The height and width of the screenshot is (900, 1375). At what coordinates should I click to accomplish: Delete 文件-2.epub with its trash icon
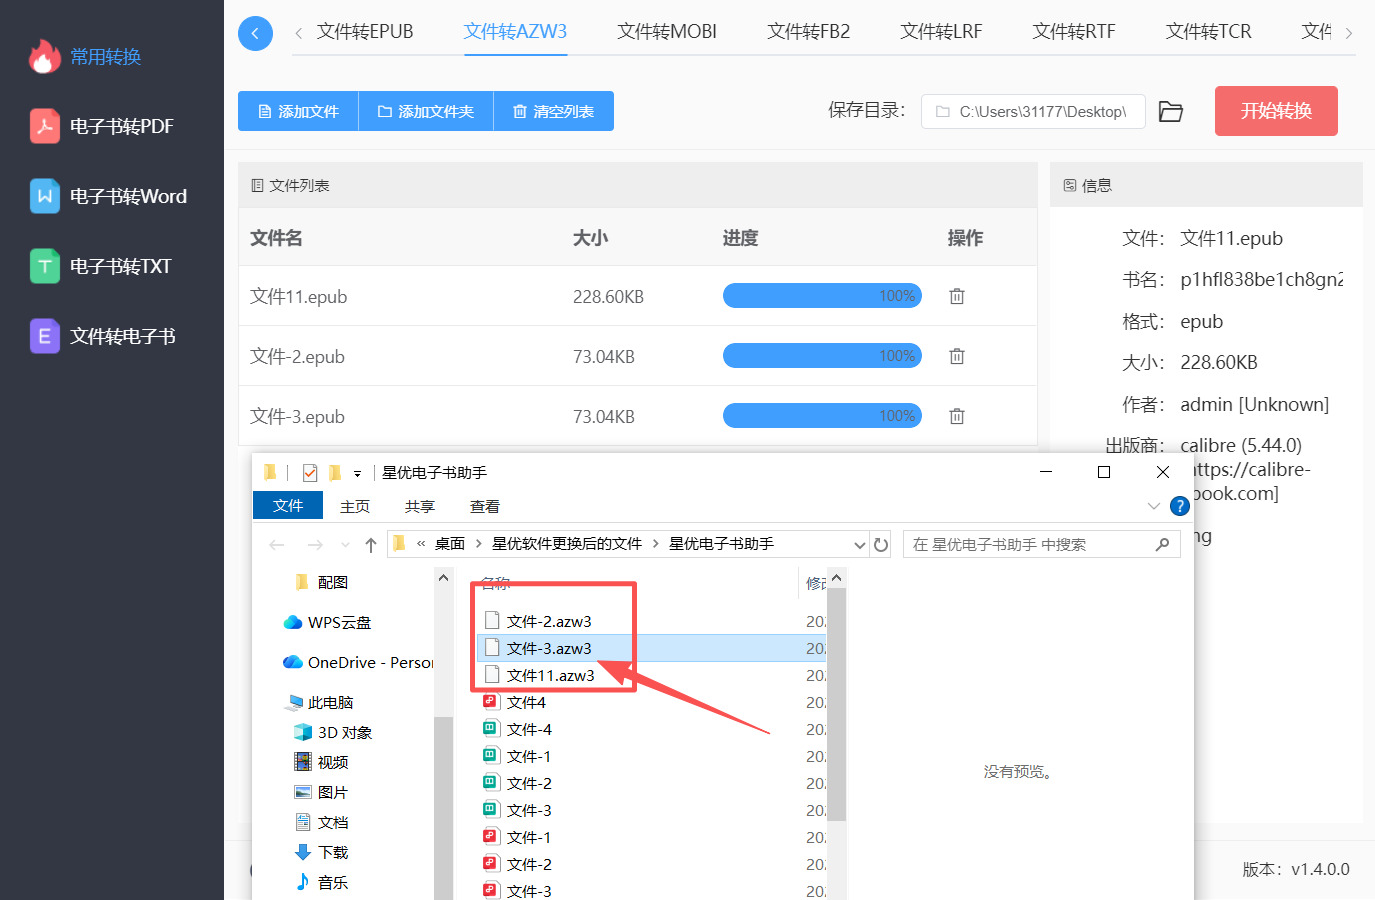(x=957, y=356)
